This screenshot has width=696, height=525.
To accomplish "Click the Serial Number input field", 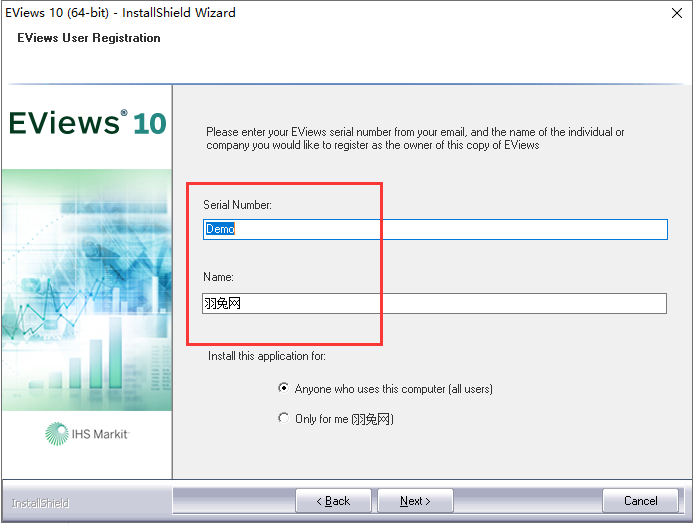I will click(434, 229).
